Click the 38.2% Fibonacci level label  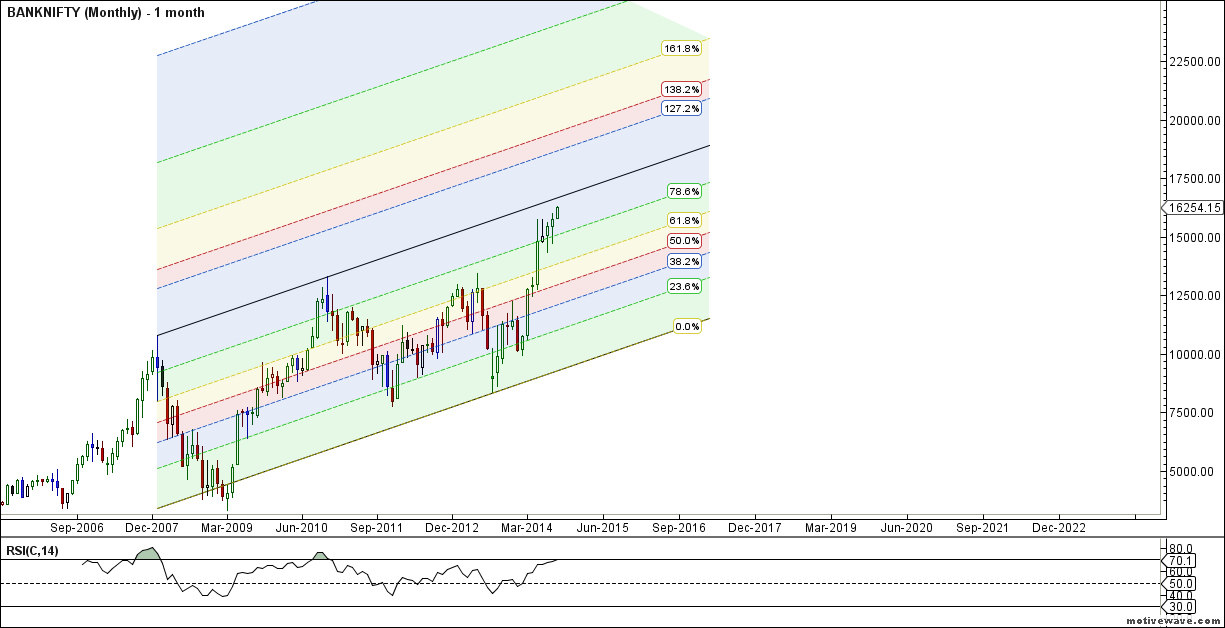684,261
